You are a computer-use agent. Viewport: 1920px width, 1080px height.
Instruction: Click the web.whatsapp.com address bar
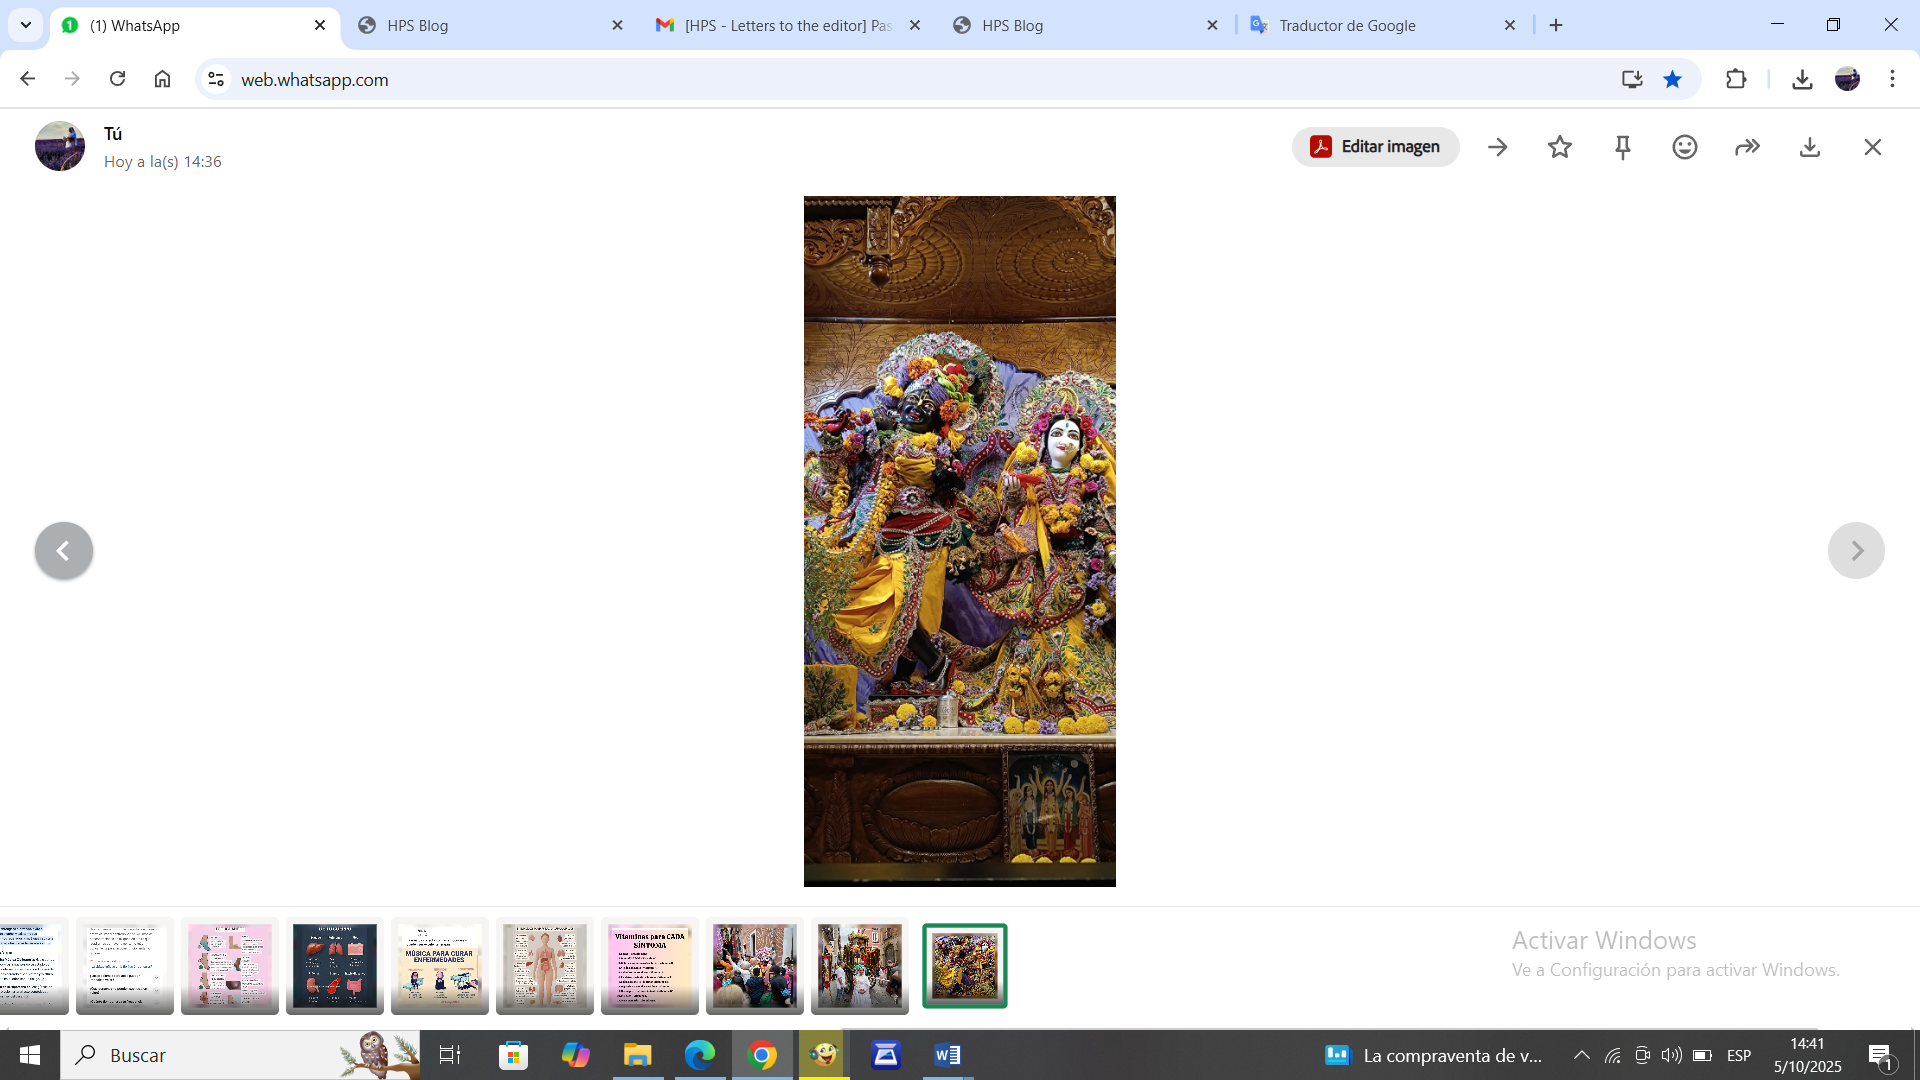coord(800,79)
